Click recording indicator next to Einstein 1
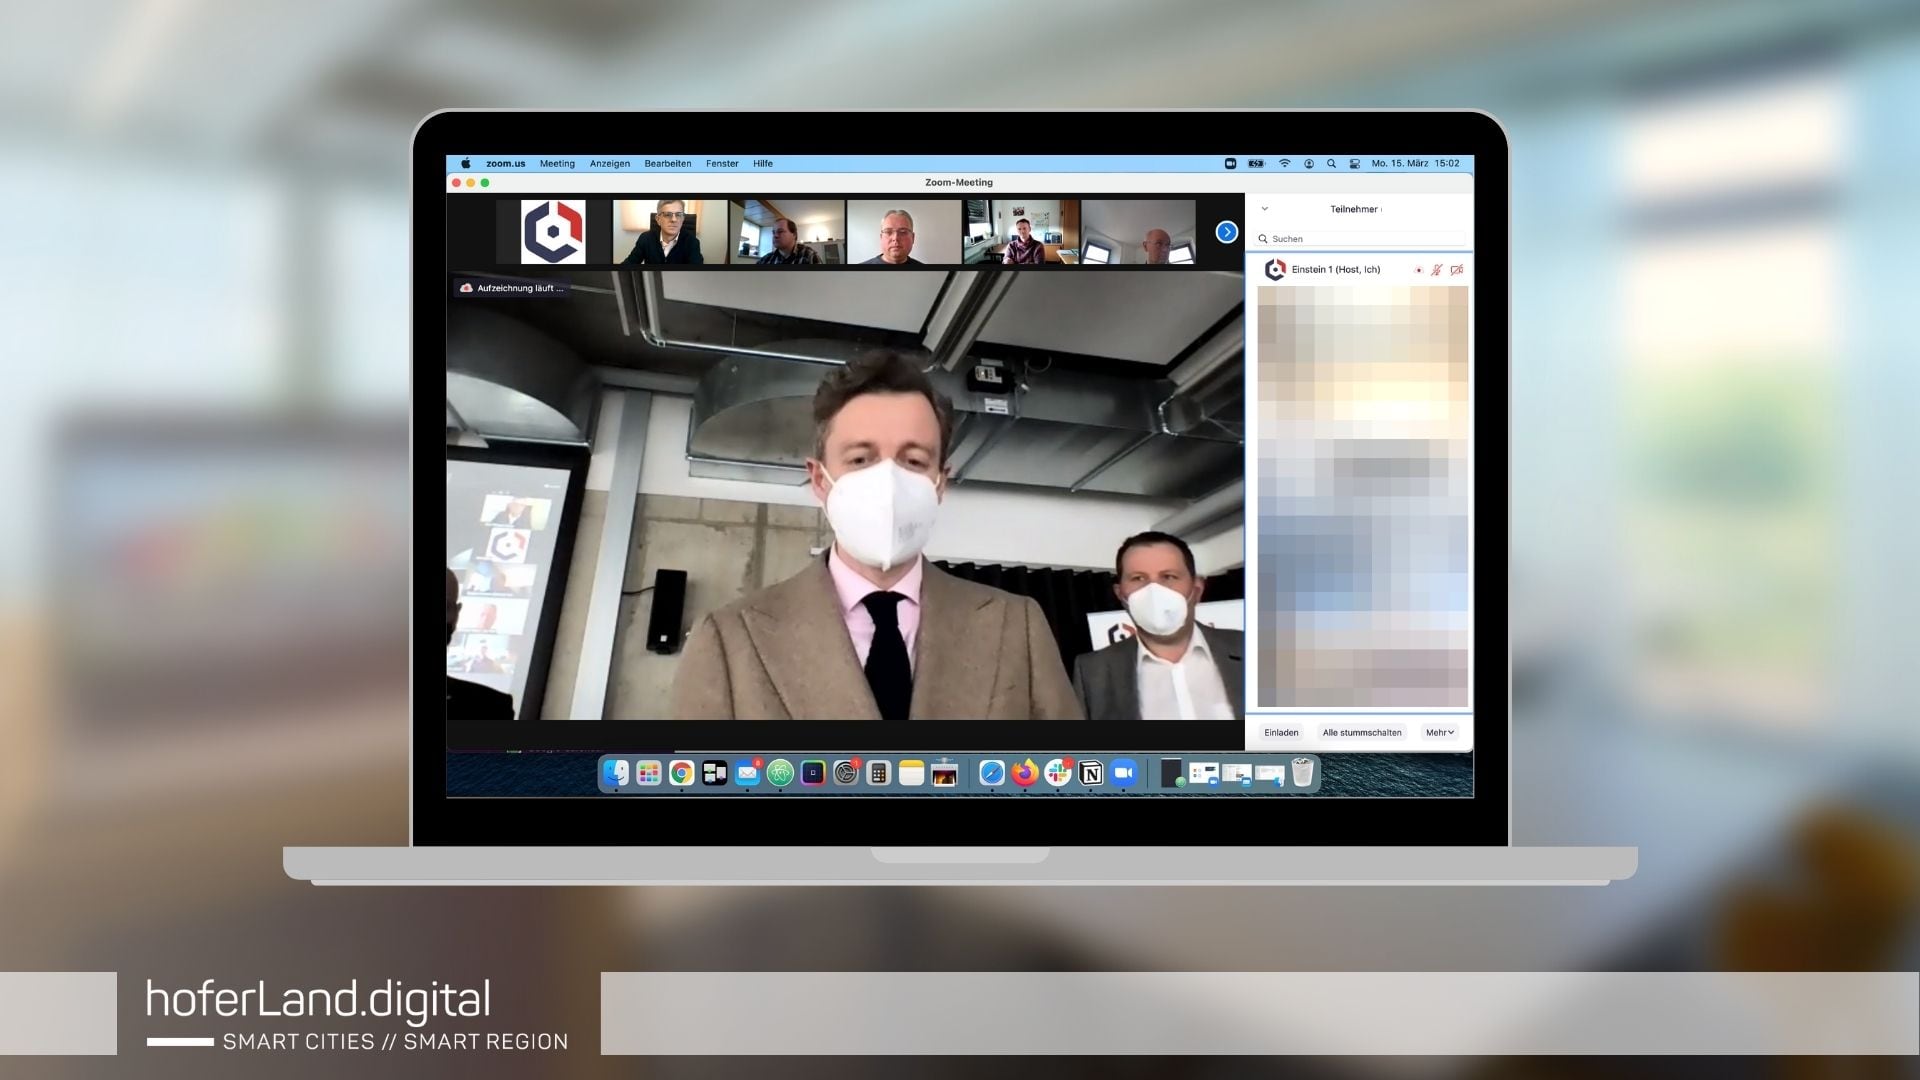 [1418, 270]
